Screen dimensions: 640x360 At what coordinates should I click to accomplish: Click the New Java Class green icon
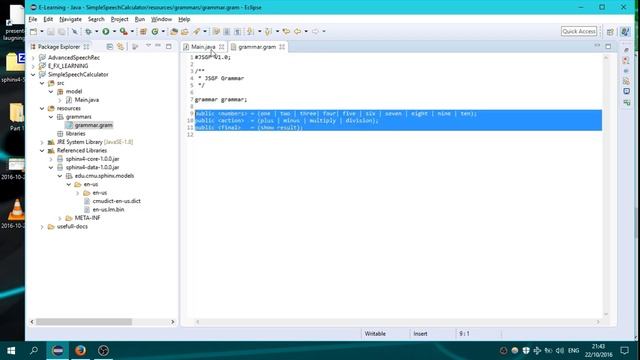[x=155, y=31]
